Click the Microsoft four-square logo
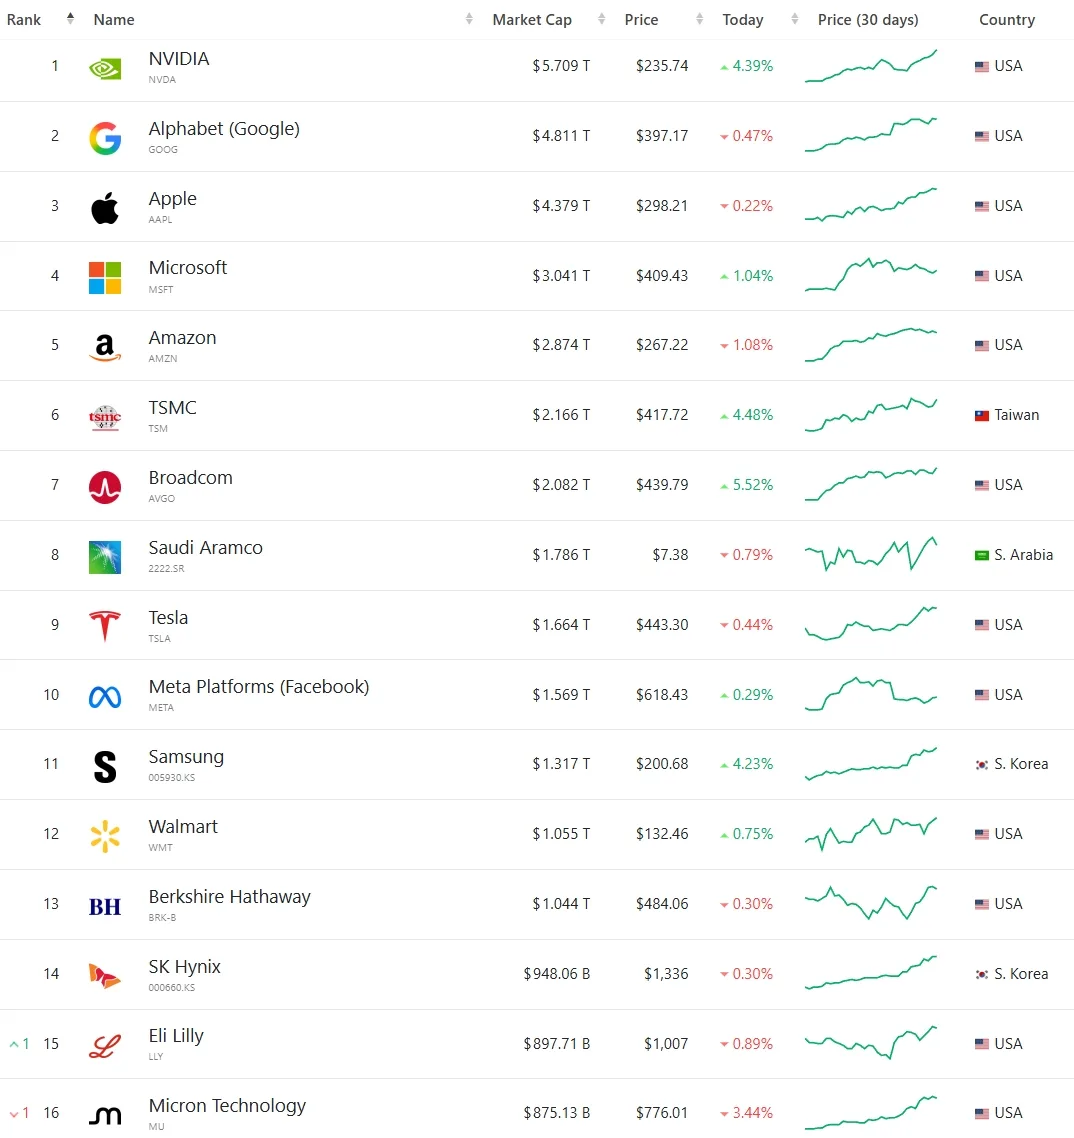 [x=105, y=278]
